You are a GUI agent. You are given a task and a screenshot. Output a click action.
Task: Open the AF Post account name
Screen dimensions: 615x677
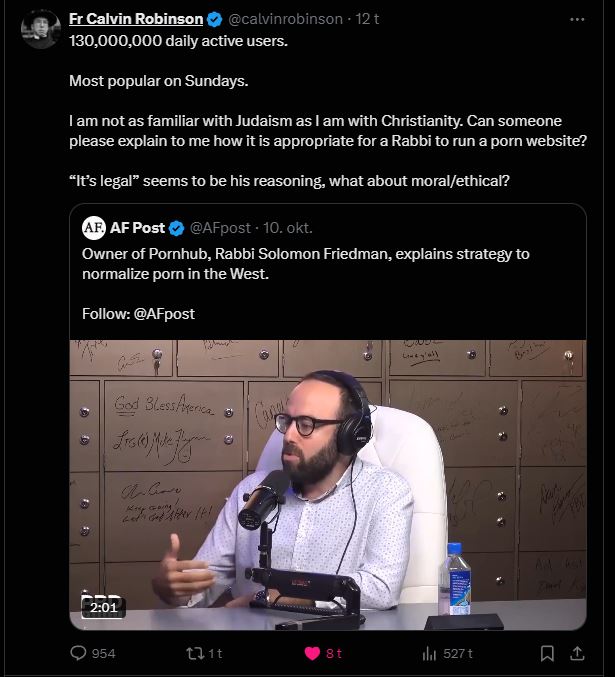(x=137, y=228)
